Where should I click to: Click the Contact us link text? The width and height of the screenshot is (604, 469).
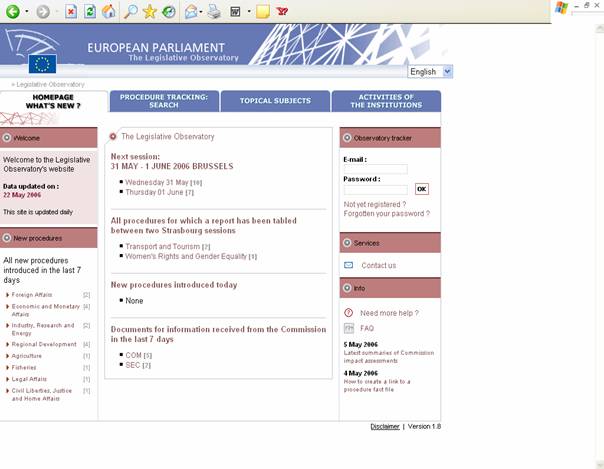coord(378,265)
